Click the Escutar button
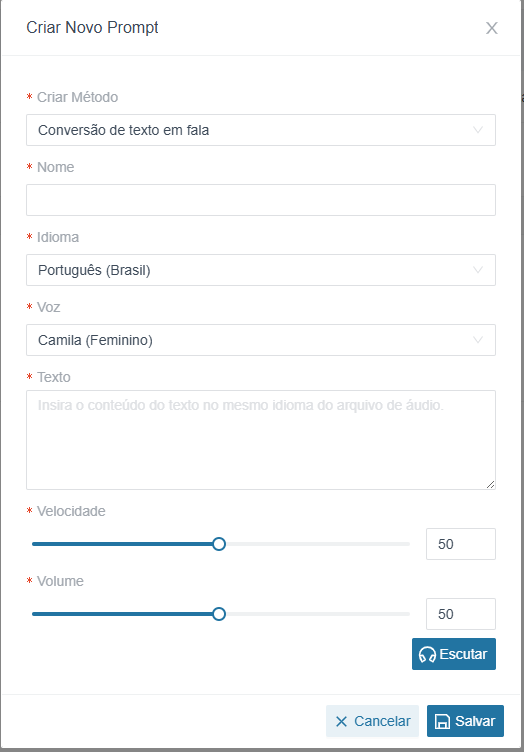Viewport: 524px width, 752px height. 454,654
